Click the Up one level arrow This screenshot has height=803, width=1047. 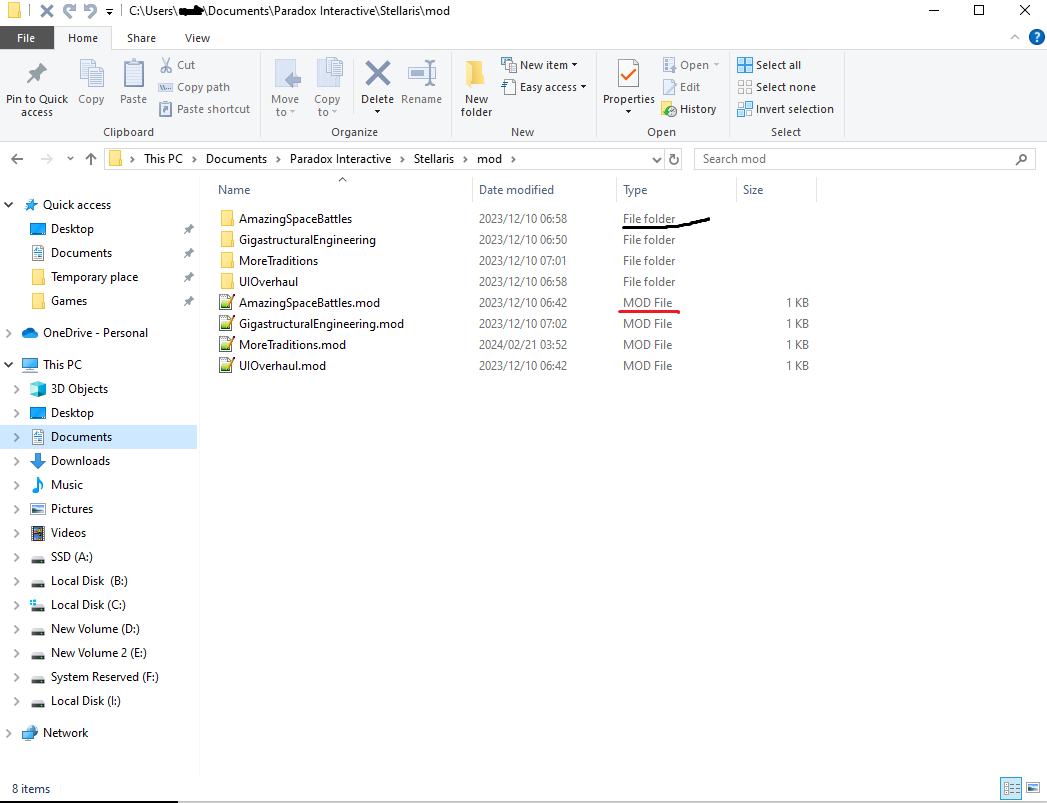pyautogui.click(x=92, y=159)
